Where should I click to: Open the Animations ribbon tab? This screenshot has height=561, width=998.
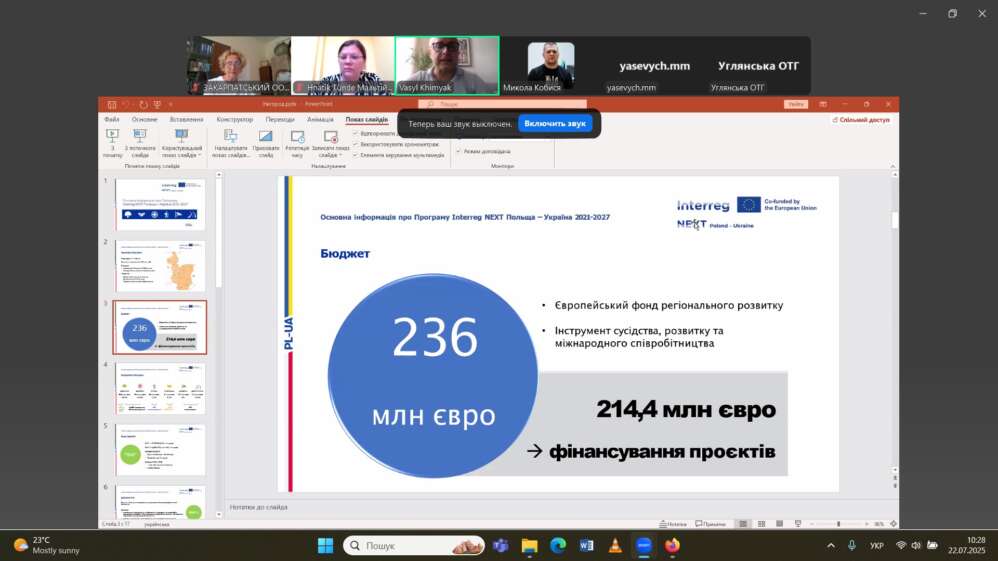320,120
